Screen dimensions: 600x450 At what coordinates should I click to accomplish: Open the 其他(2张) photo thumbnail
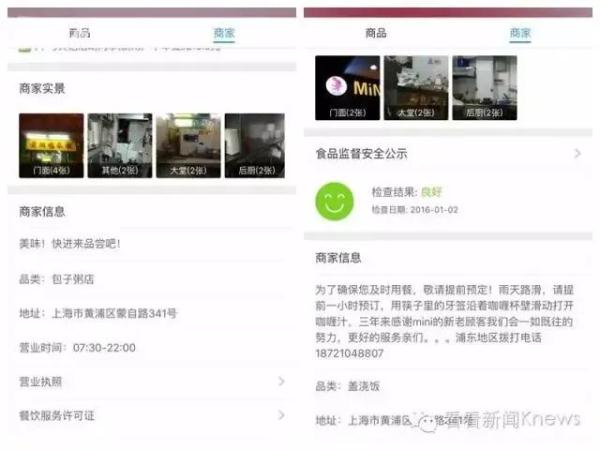coord(120,145)
